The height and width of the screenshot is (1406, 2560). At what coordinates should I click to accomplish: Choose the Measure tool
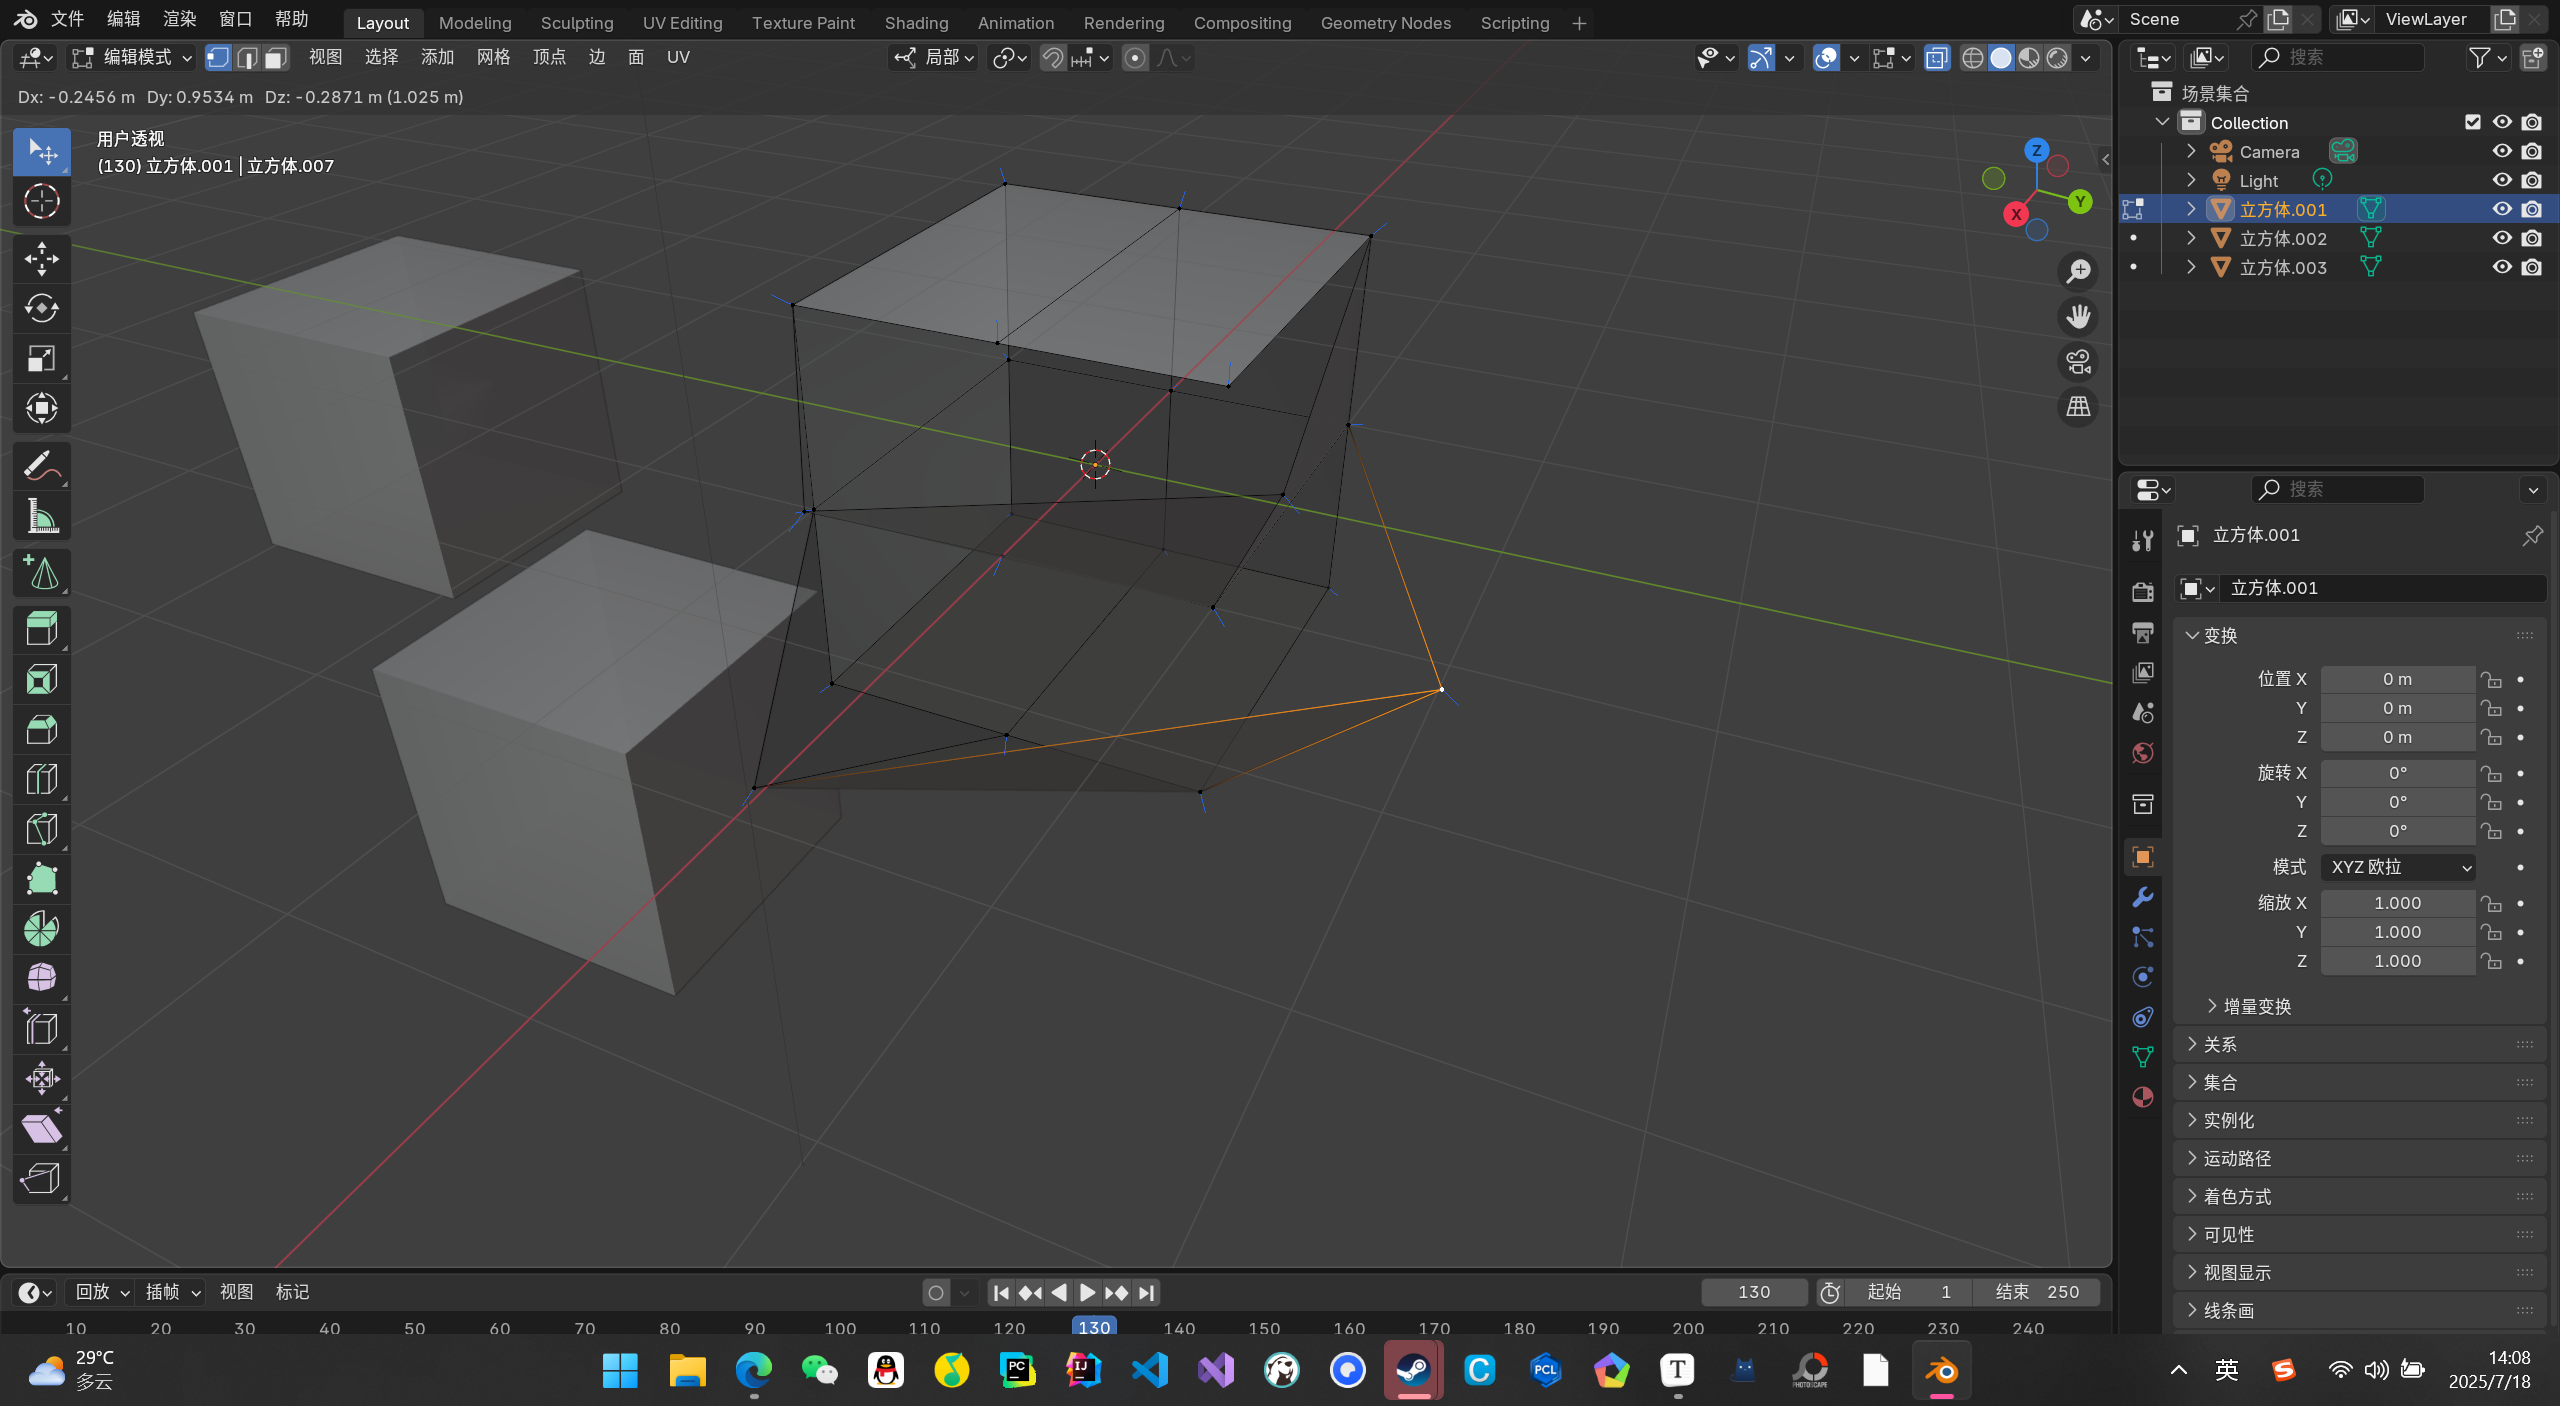(41, 517)
